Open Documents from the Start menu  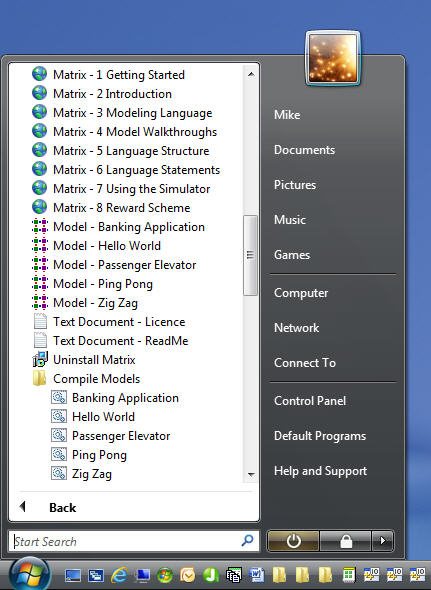tap(304, 150)
